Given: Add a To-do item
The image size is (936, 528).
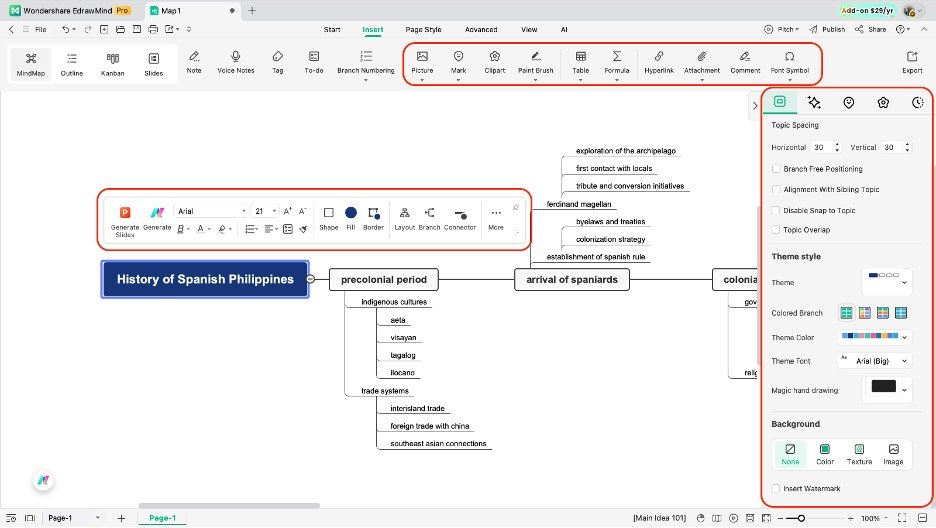Looking at the screenshot, I should [x=314, y=62].
